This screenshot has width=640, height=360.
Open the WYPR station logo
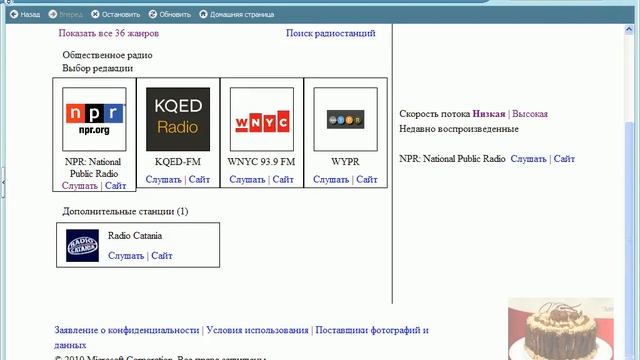pos(345,119)
